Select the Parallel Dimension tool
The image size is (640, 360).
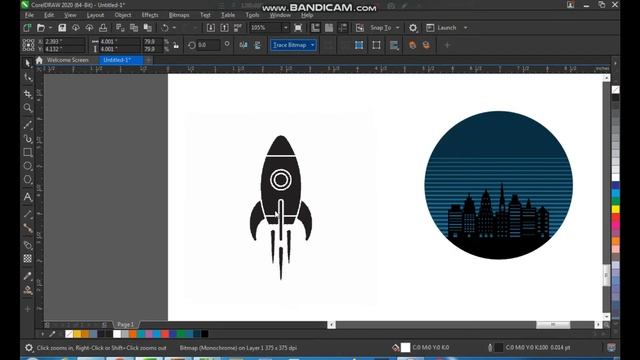(x=28, y=214)
